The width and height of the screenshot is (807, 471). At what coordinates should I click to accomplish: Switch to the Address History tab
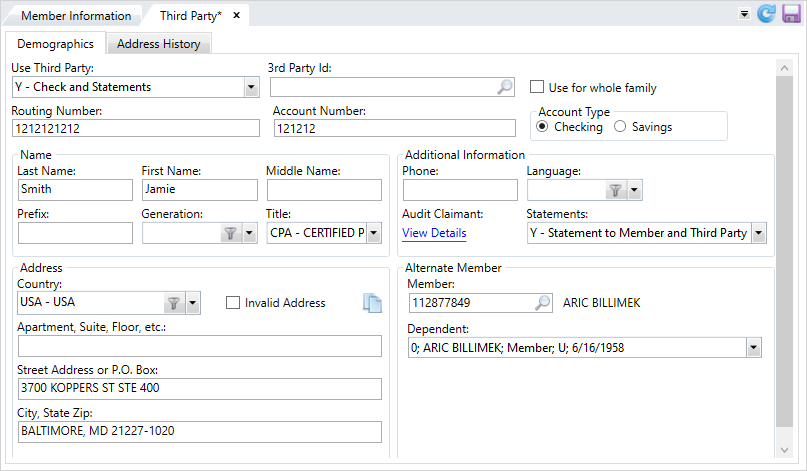coord(159,44)
